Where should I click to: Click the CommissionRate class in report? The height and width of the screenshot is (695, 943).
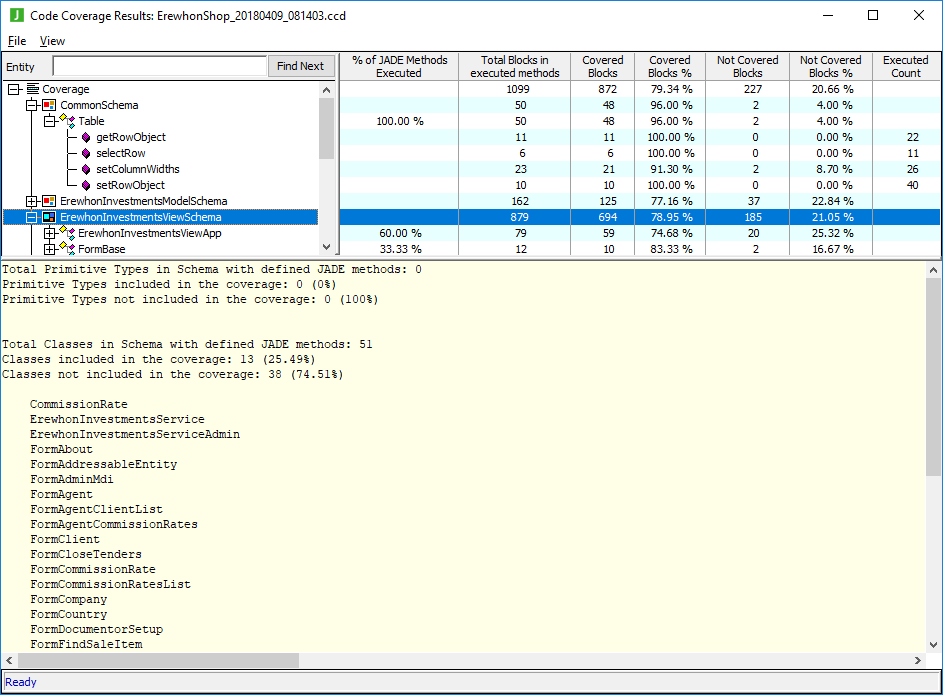pos(79,404)
